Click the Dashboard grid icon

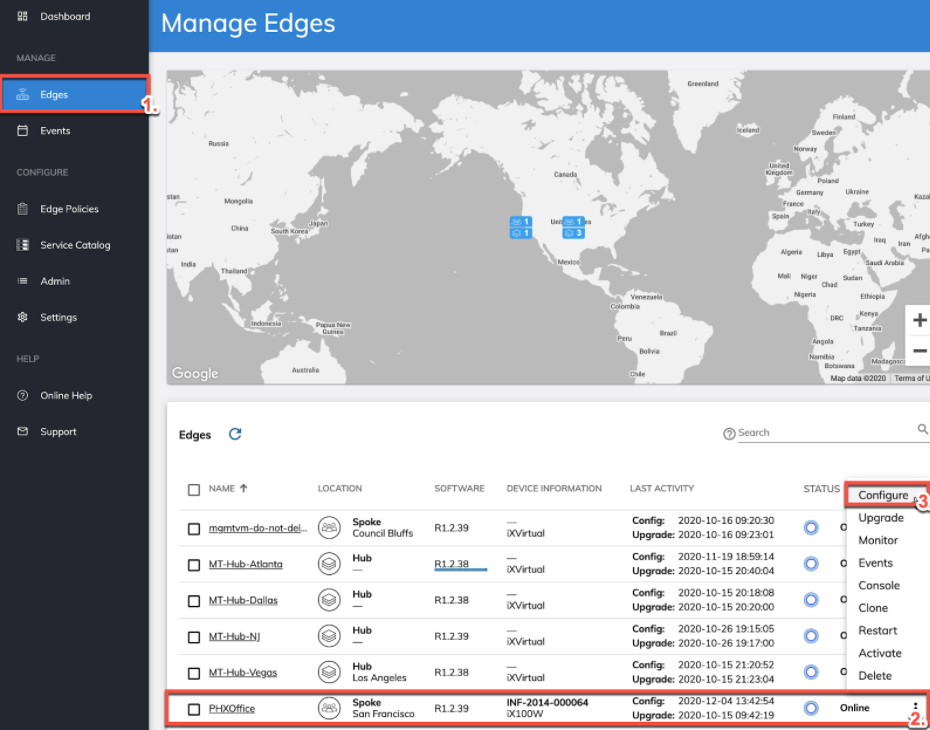23,17
